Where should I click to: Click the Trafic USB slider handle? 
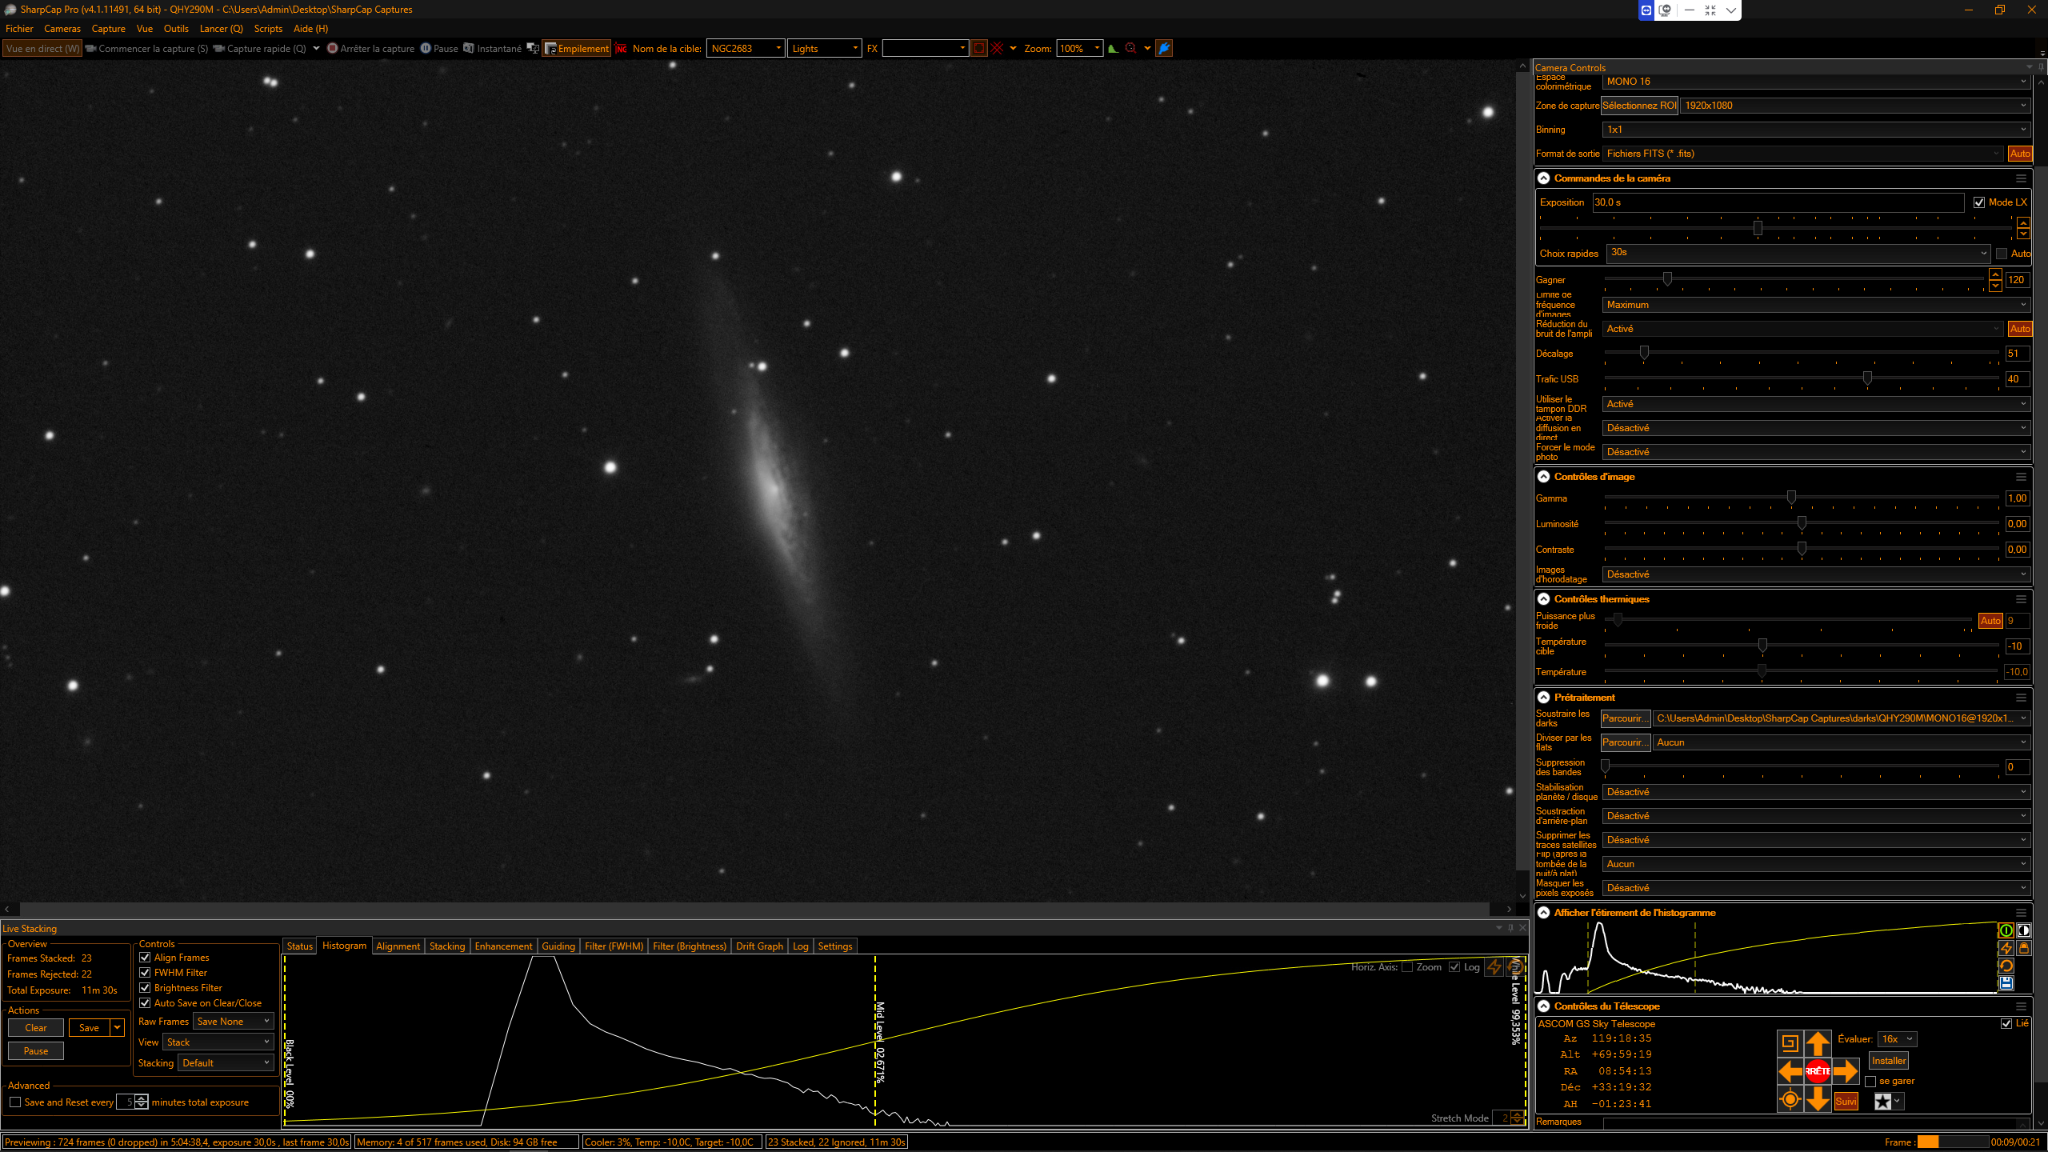pyautogui.click(x=1867, y=379)
